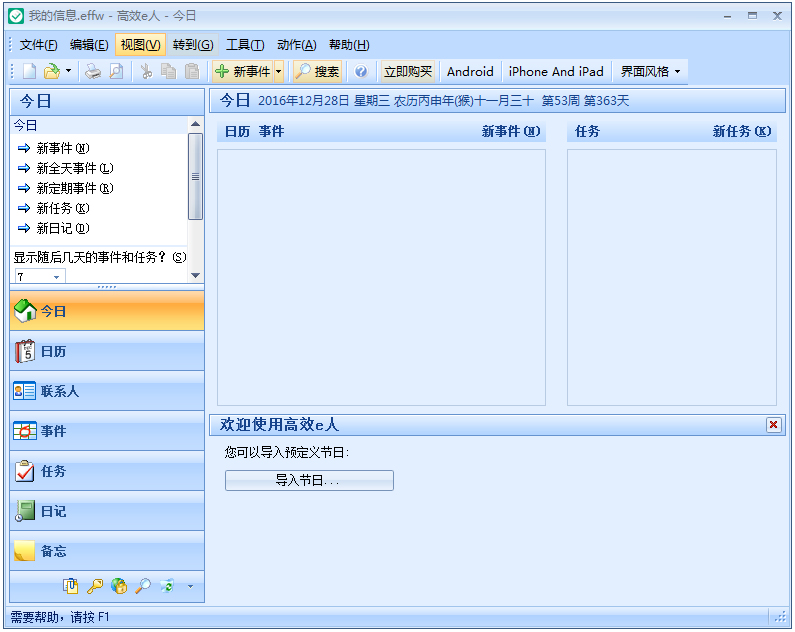795x632 pixels.
Task: Click the empty tasks list area
Action: [x=672, y=277]
